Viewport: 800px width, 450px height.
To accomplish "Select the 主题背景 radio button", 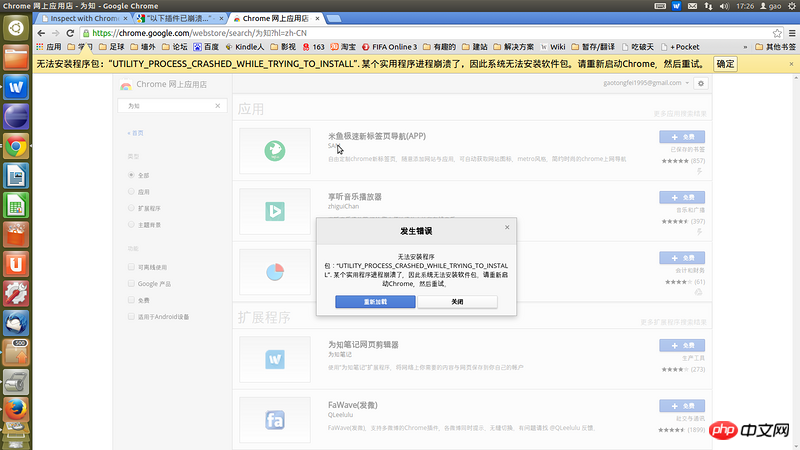I will coord(131,224).
